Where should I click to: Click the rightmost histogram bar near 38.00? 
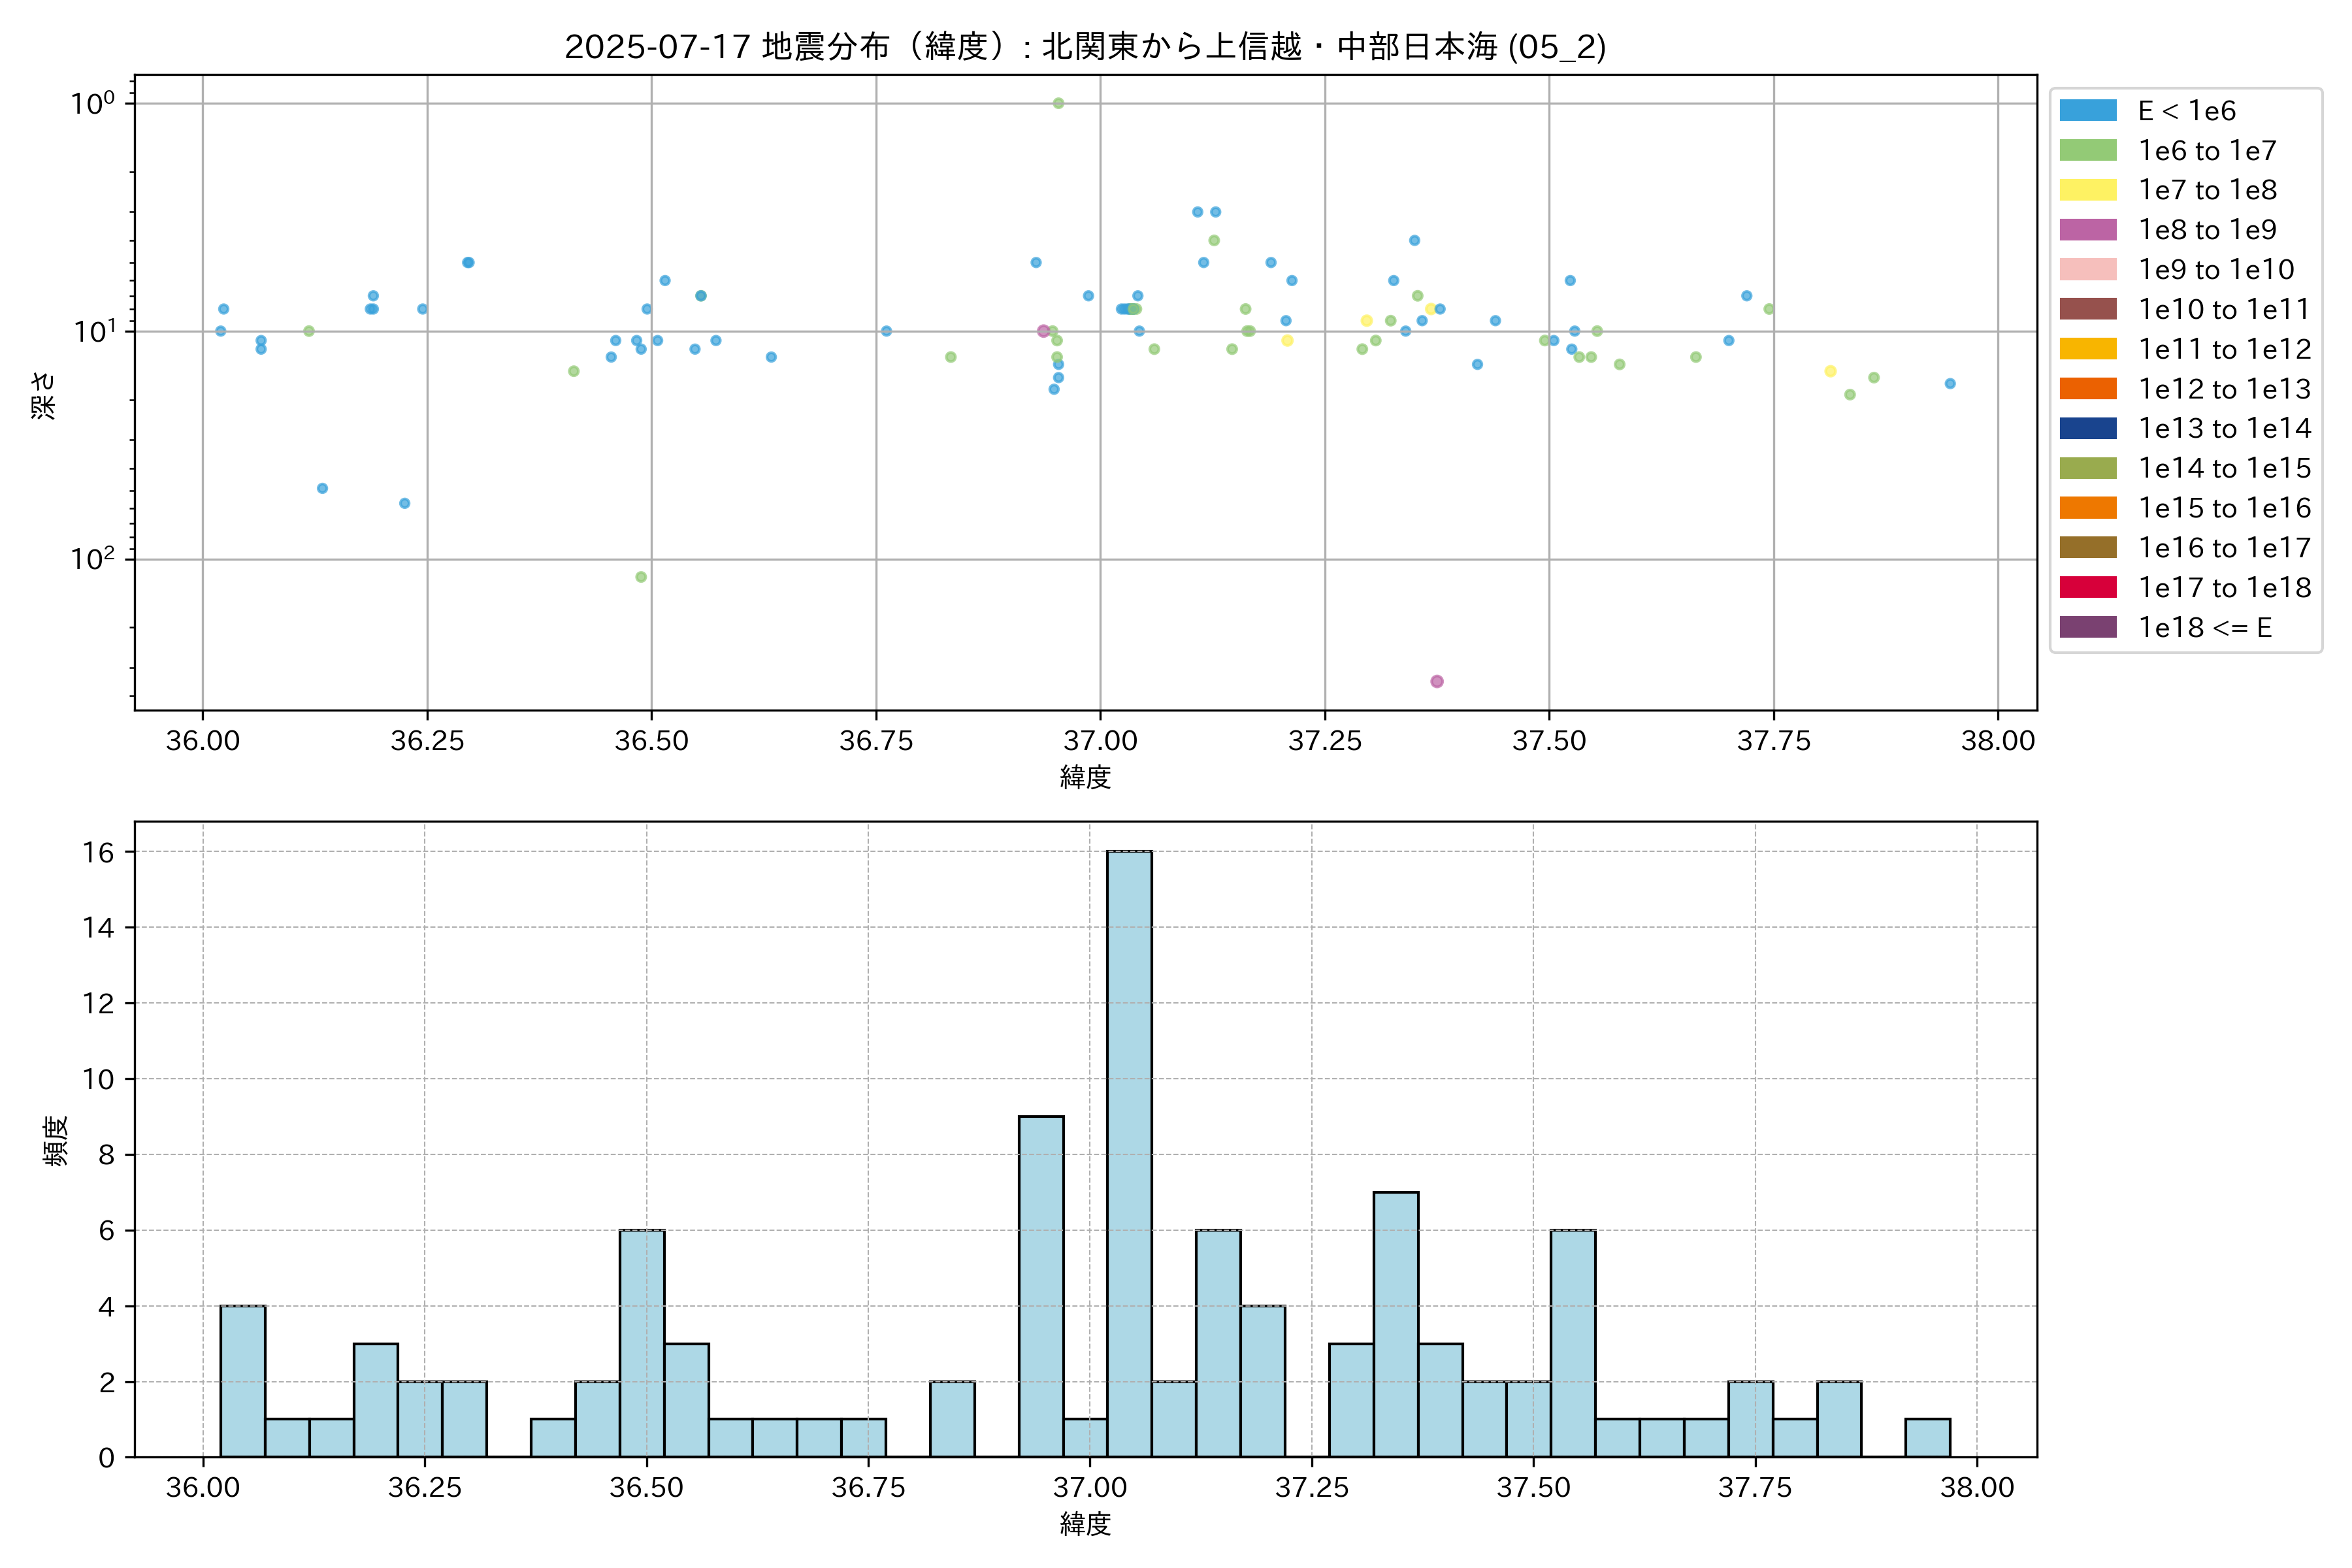1927,1438
